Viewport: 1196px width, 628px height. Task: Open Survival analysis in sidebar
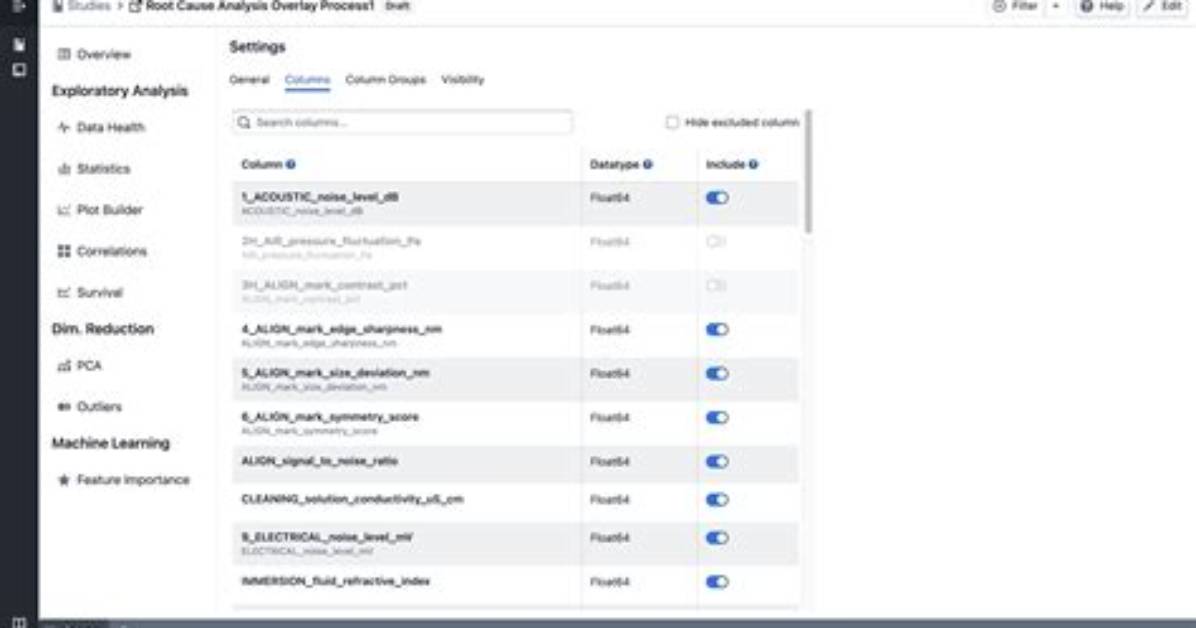[89, 292]
